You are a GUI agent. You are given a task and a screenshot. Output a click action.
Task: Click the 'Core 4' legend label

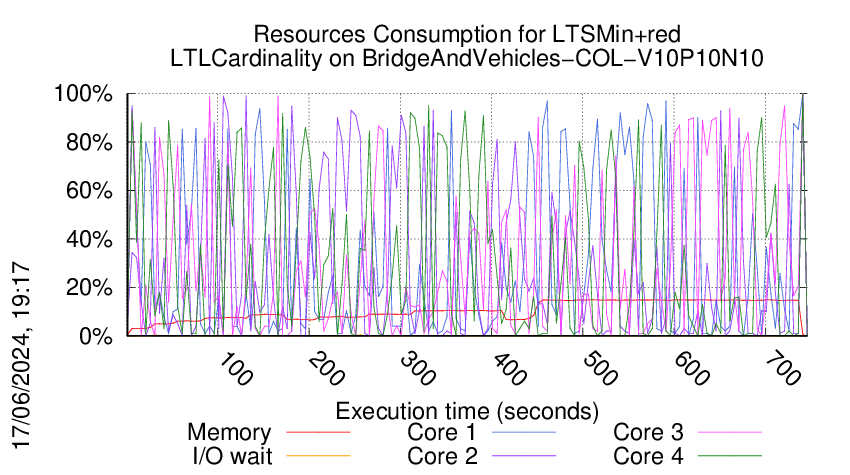648,456
